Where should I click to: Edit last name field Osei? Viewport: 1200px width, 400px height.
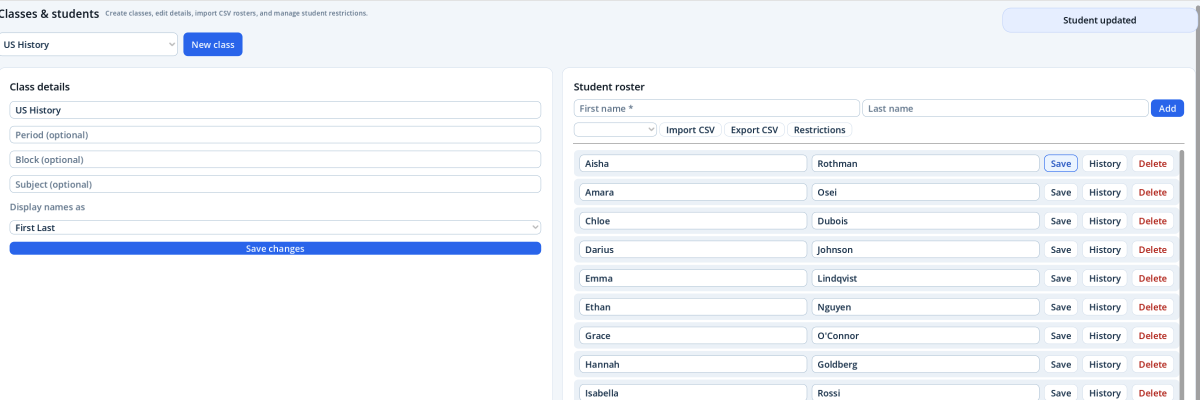(x=925, y=192)
